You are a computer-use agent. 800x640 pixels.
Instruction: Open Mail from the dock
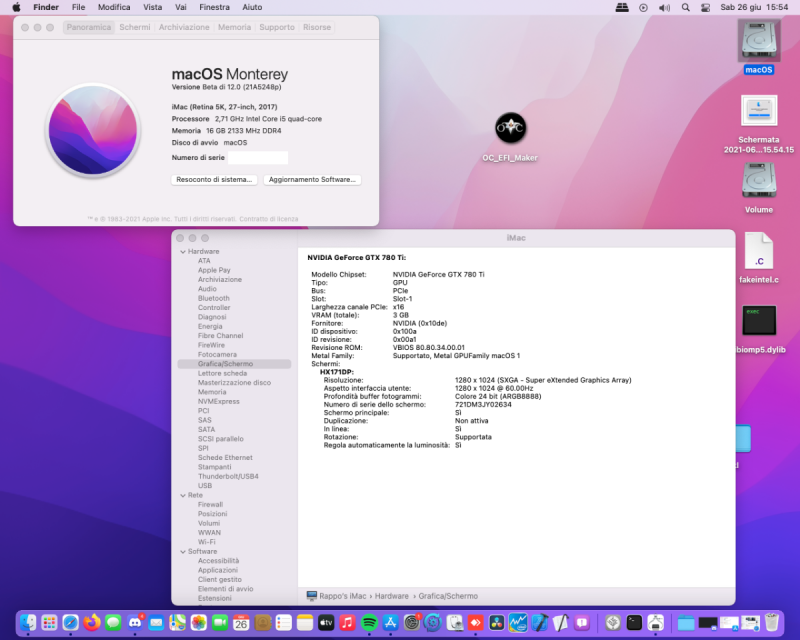[x=156, y=623]
